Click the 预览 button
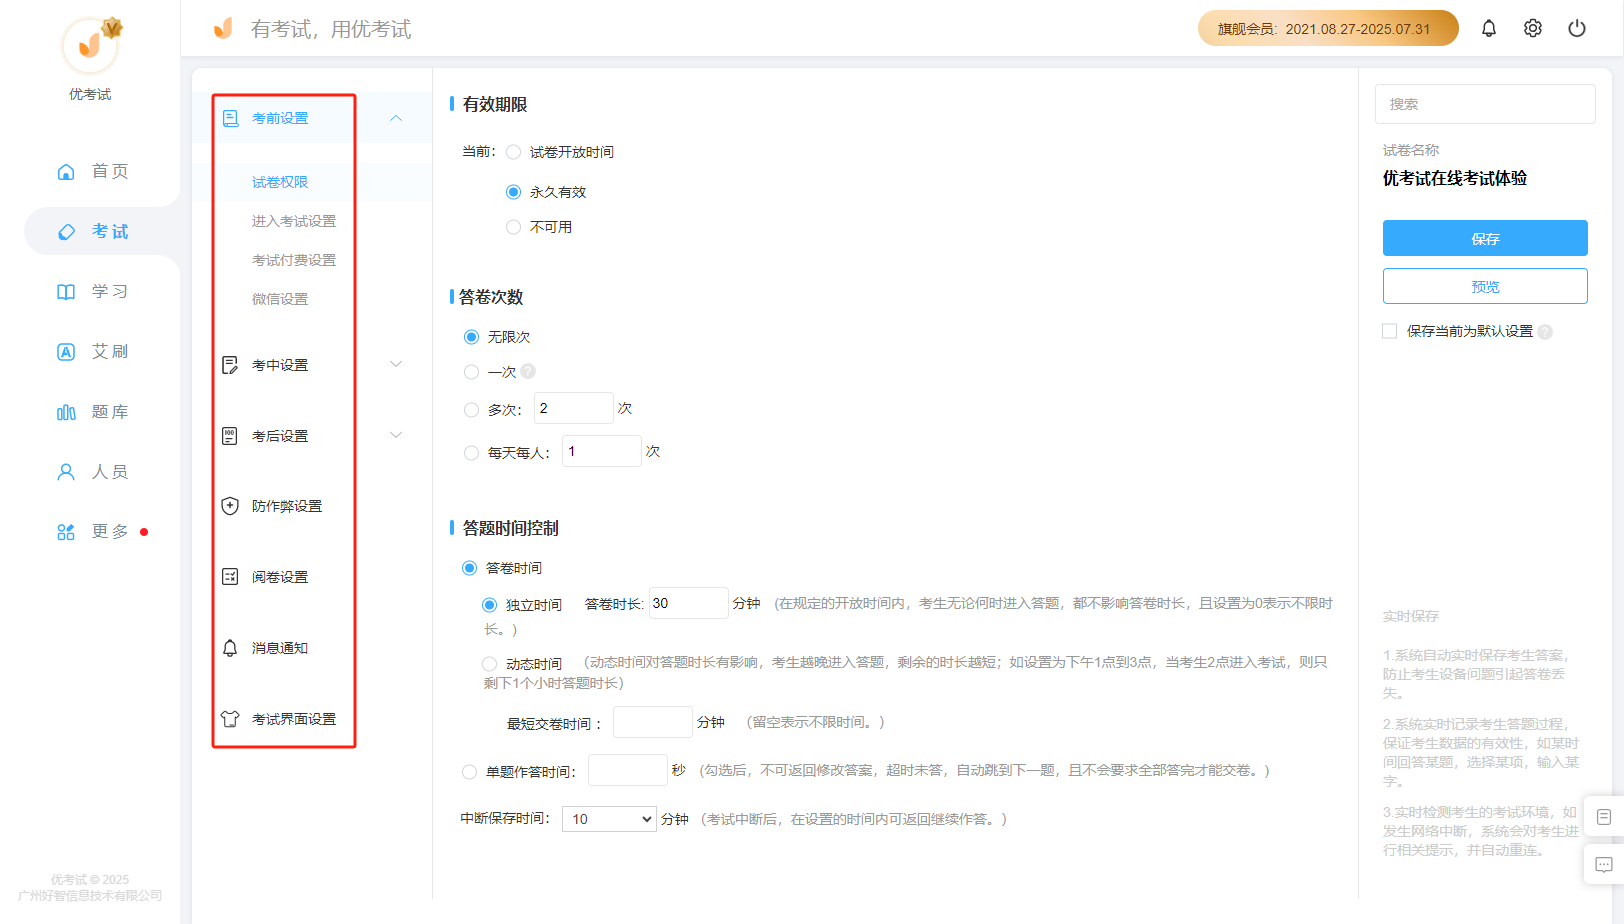 click(1485, 286)
